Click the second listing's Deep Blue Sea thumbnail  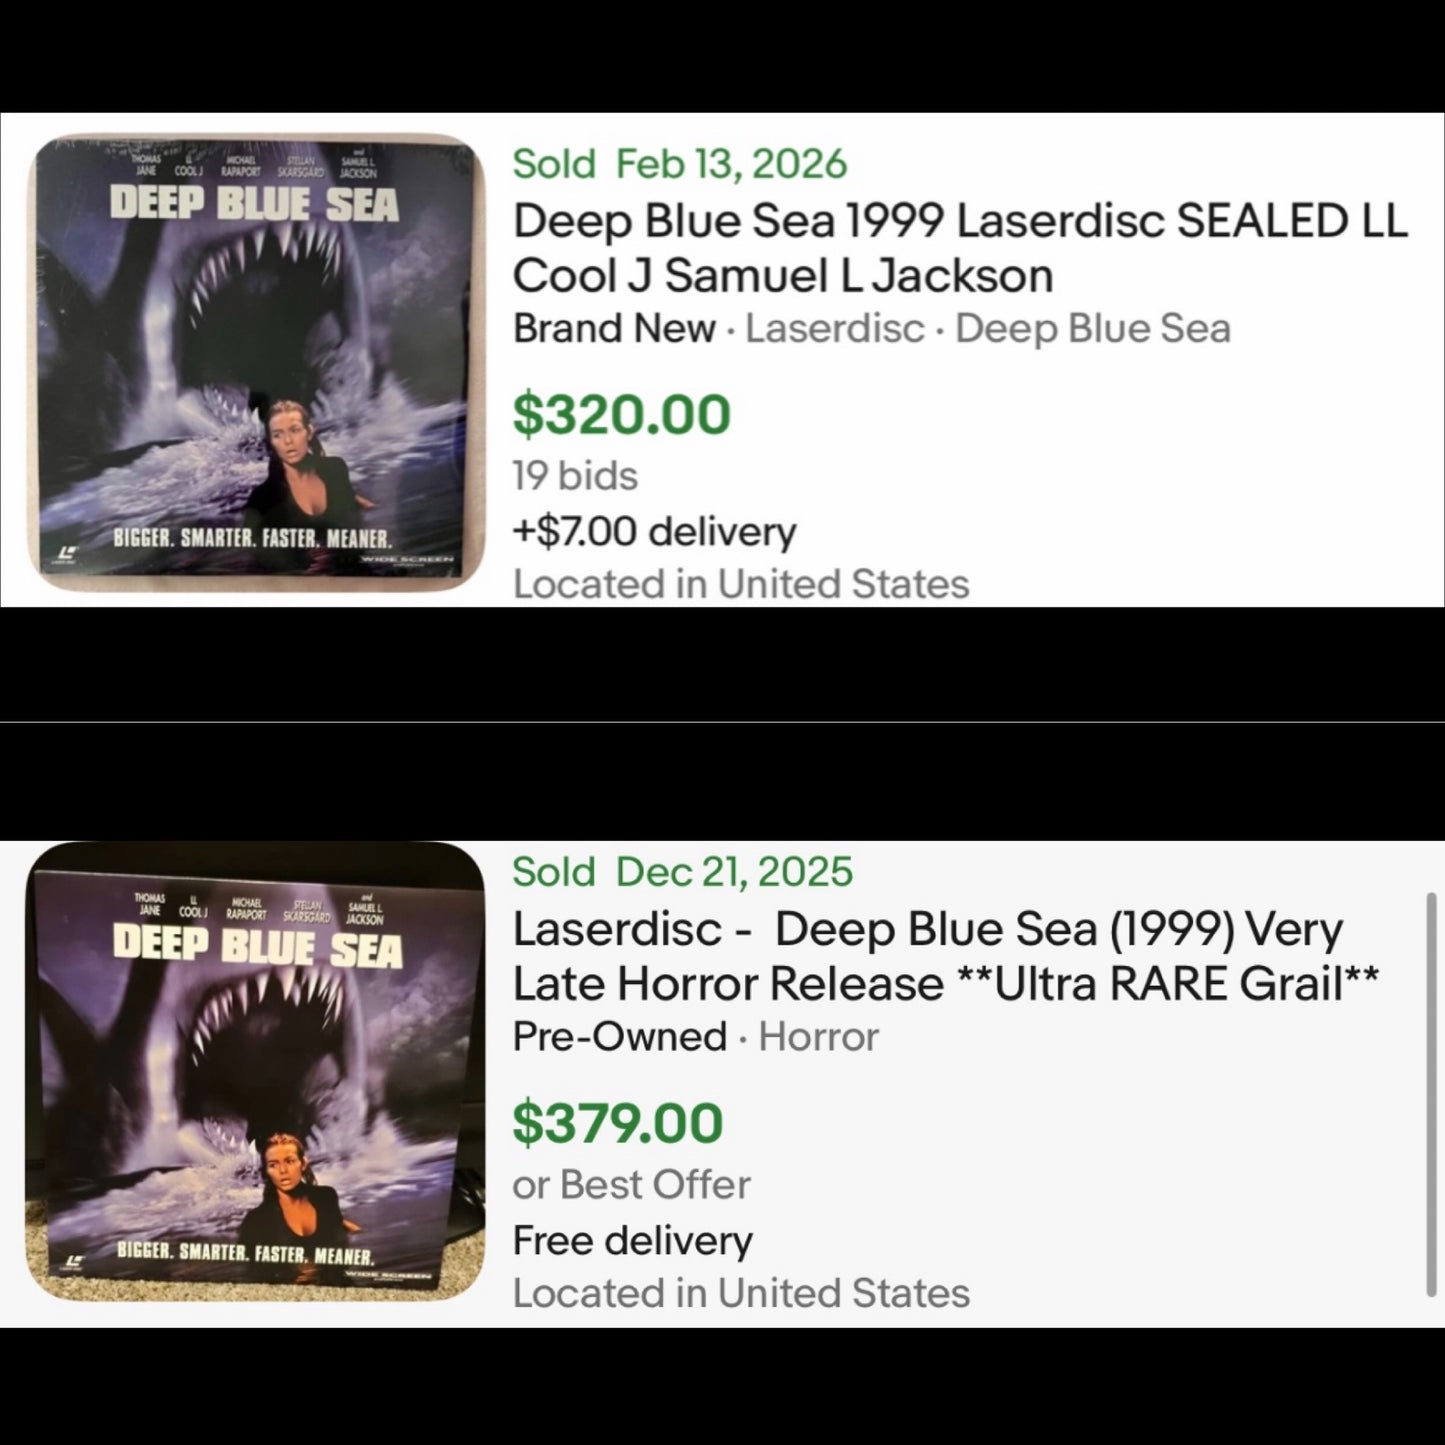250,1080
